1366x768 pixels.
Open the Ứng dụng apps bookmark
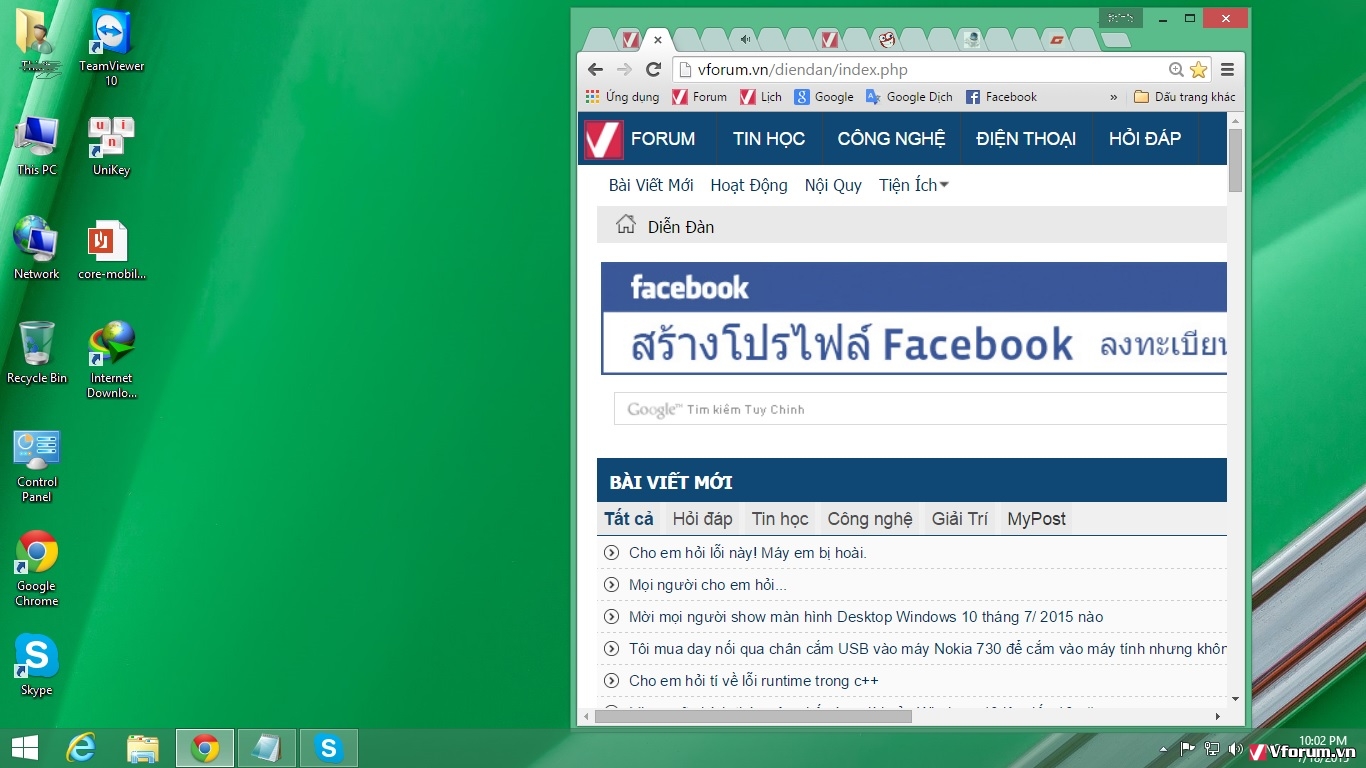pos(622,97)
